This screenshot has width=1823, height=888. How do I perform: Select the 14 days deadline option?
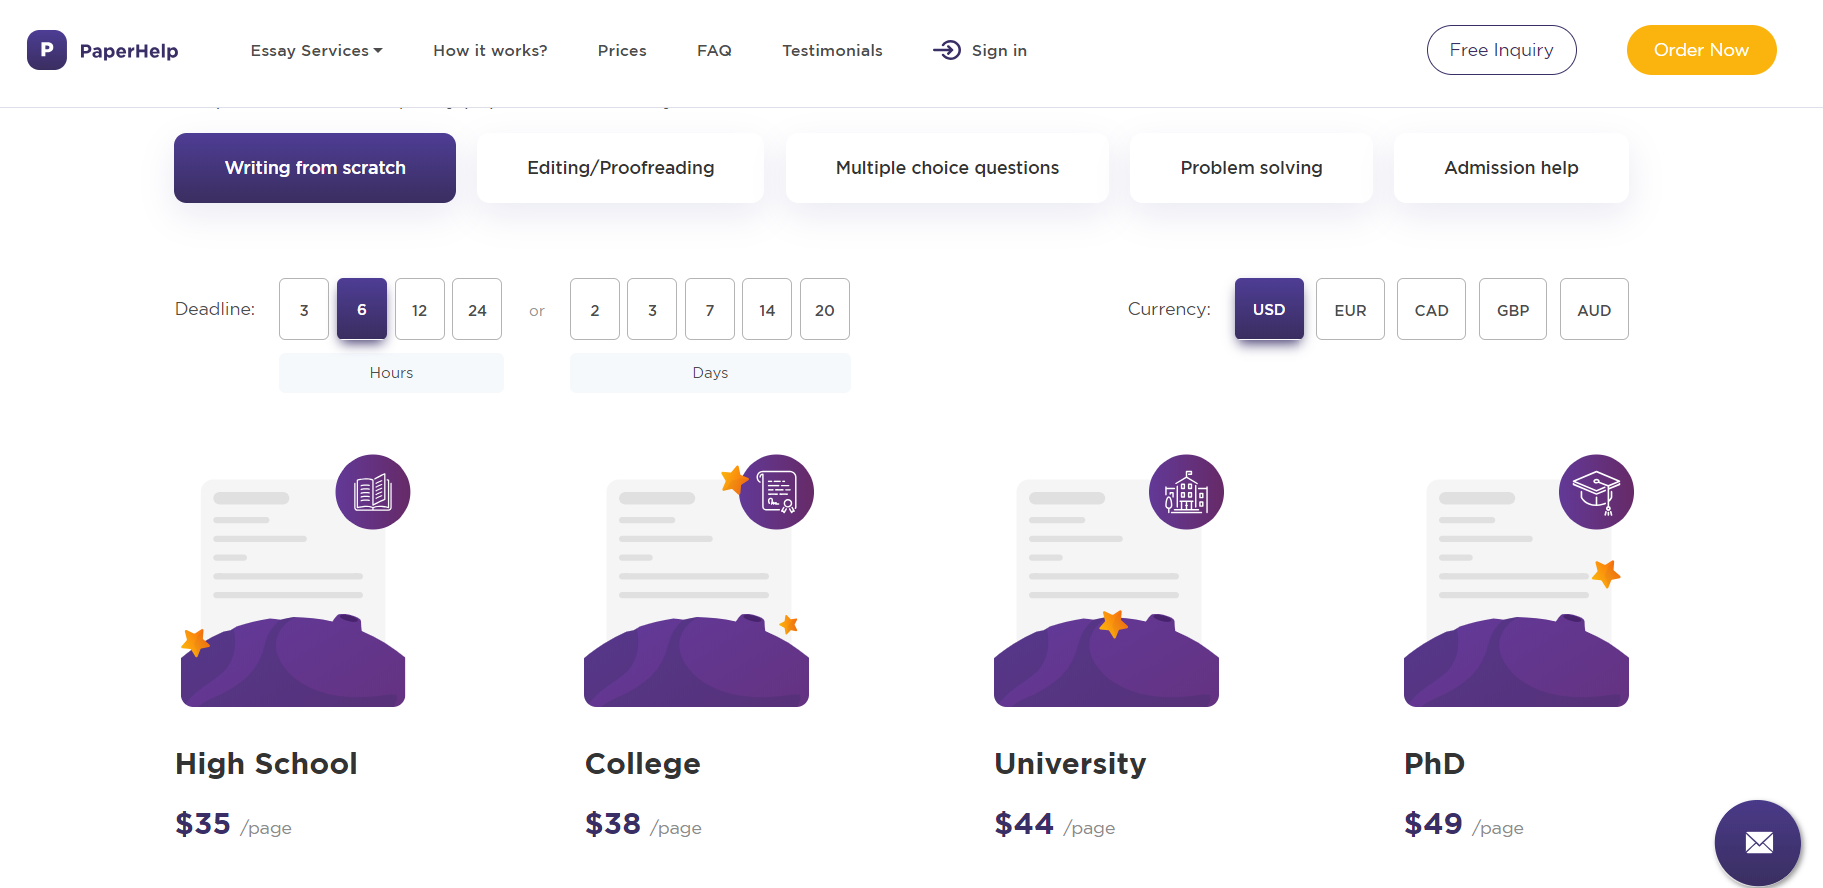pos(767,309)
